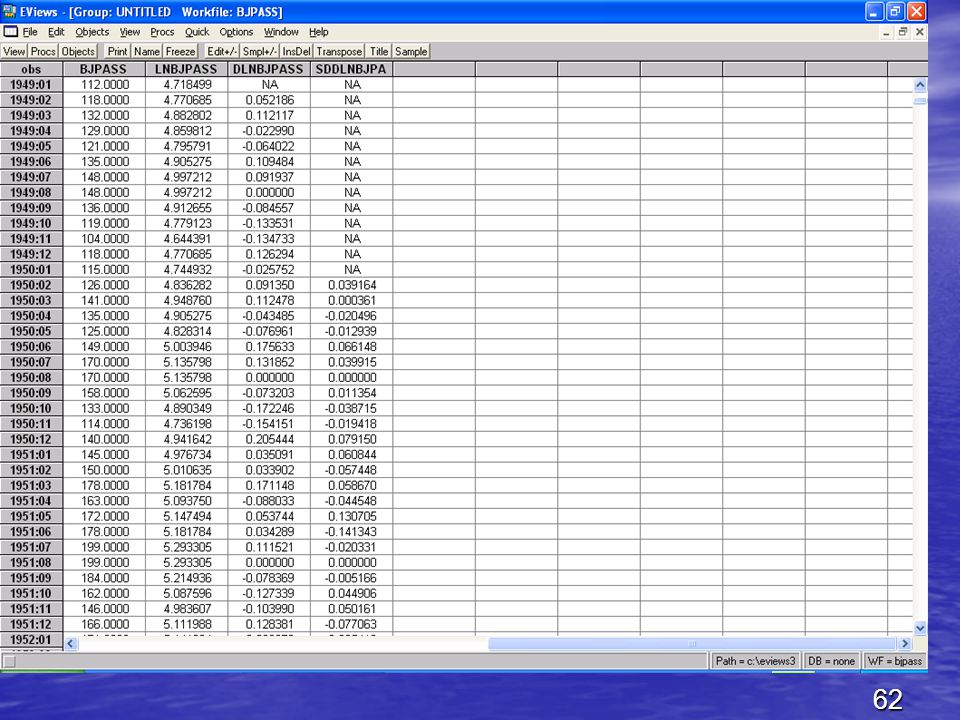Click BJPASS cell 149.0000
This screenshot has width=960, height=720.
pyautogui.click(x=104, y=347)
